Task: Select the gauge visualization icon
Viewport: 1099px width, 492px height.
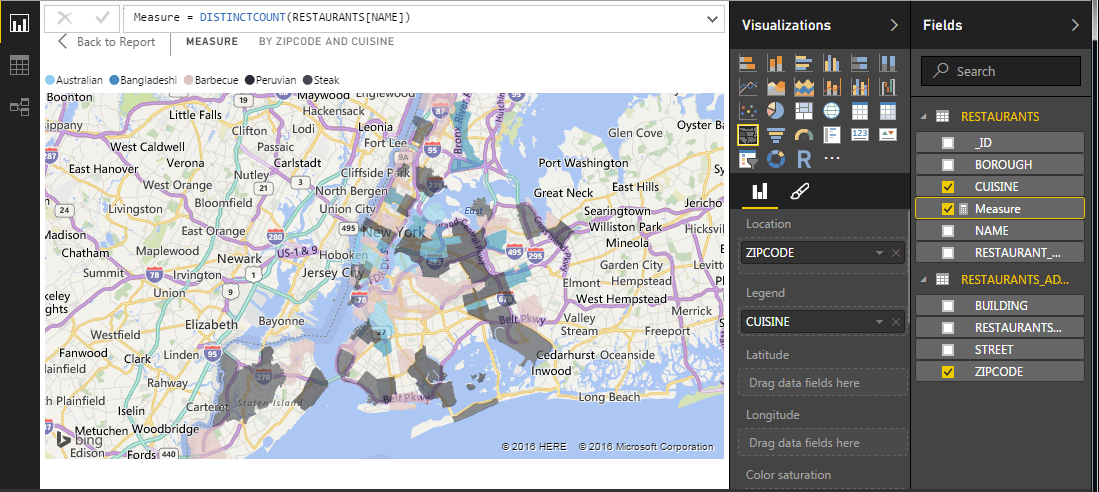Action: click(803, 134)
